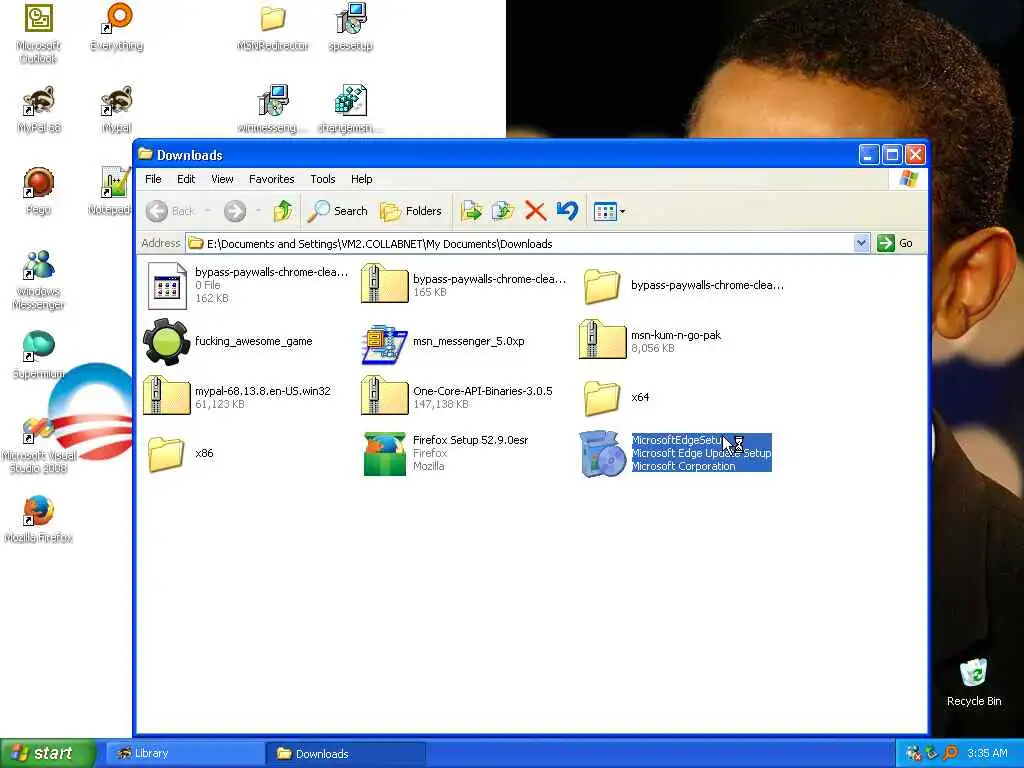
Task: Open the Views dropdown button
Action: tap(609, 211)
